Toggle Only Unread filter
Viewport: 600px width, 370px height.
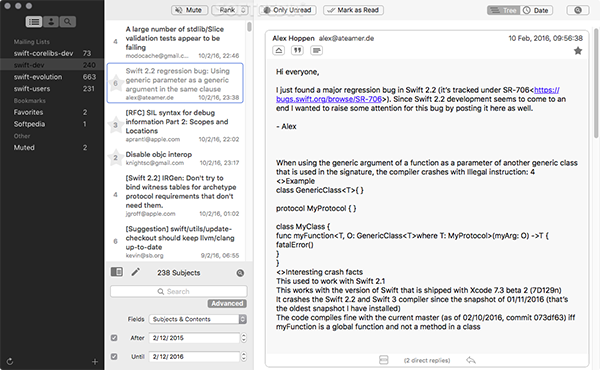coord(288,10)
